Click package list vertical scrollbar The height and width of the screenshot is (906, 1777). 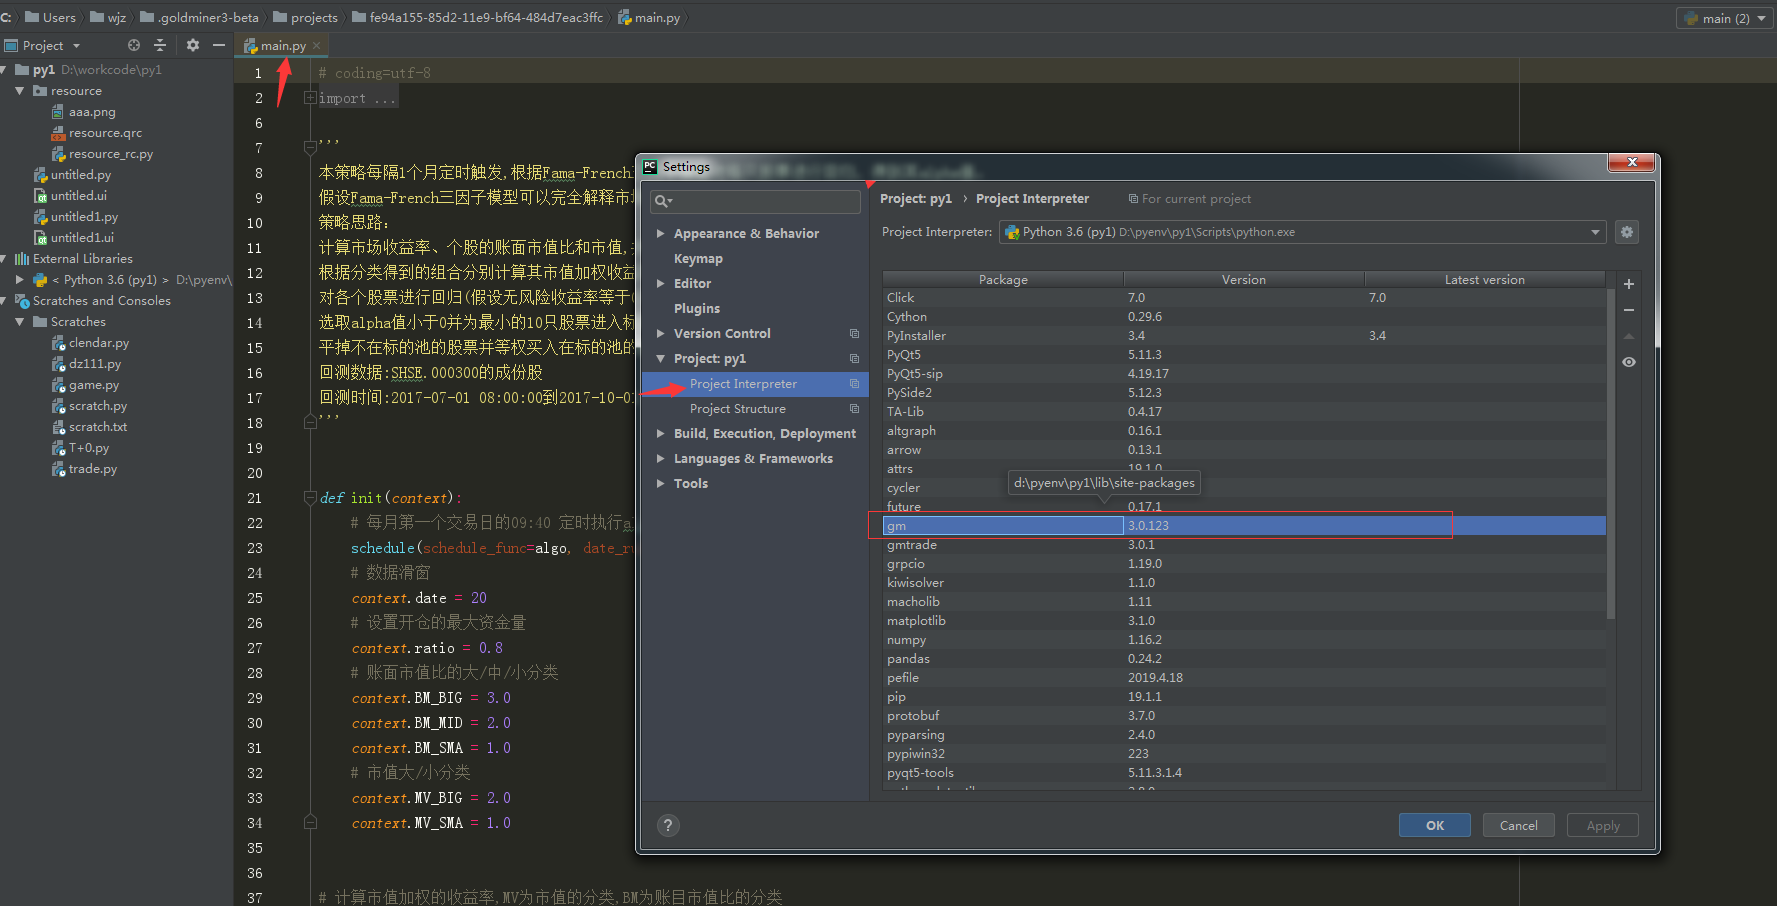click(1610, 455)
